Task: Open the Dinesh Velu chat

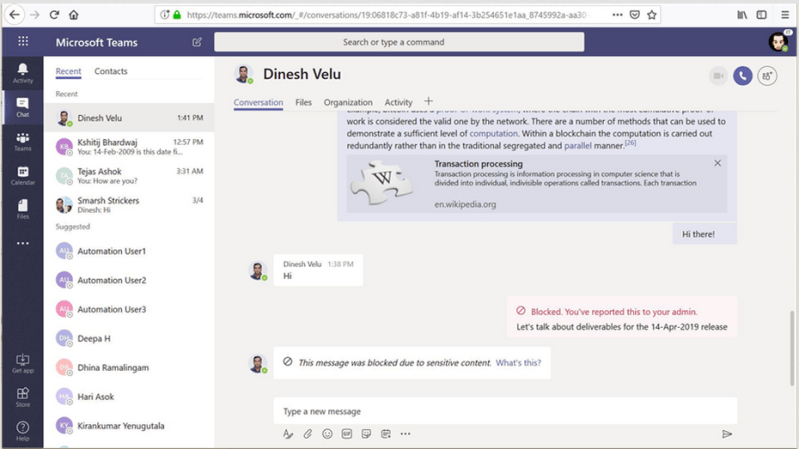Action: point(129,118)
